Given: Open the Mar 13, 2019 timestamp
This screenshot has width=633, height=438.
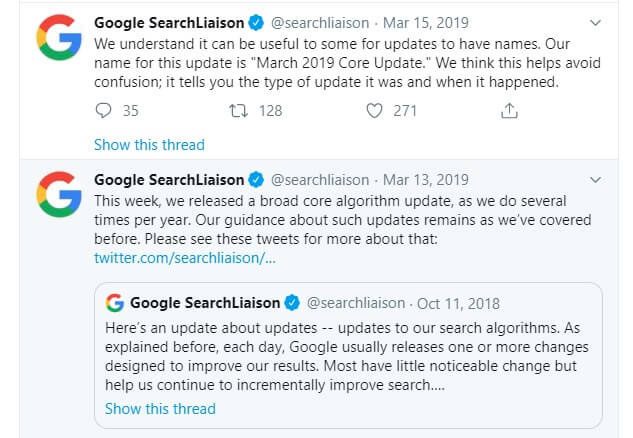Looking at the screenshot, I should click(425, 180).
